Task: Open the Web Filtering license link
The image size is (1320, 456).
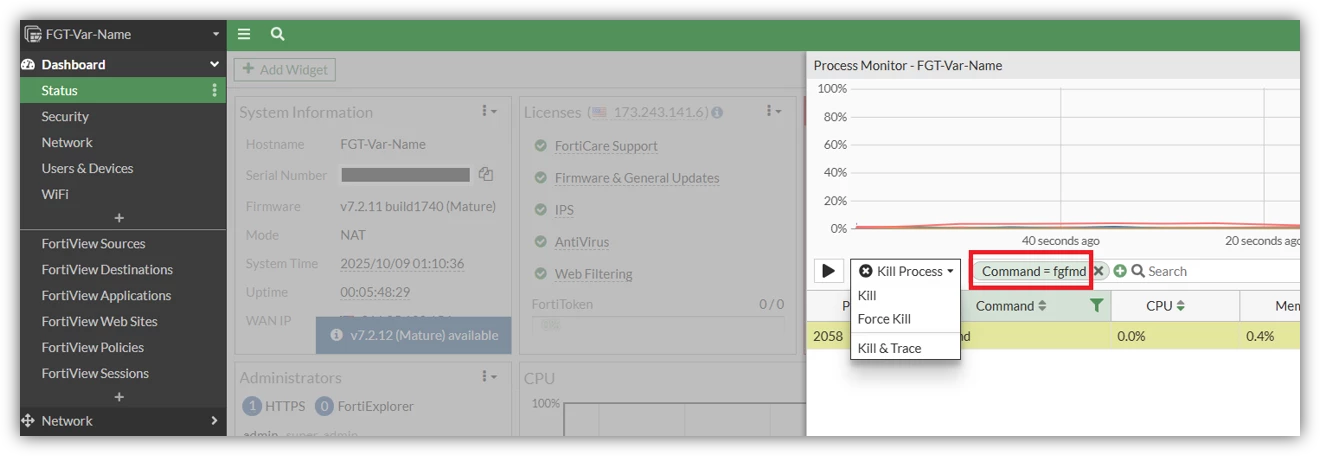Action: (x=594, y=274)
